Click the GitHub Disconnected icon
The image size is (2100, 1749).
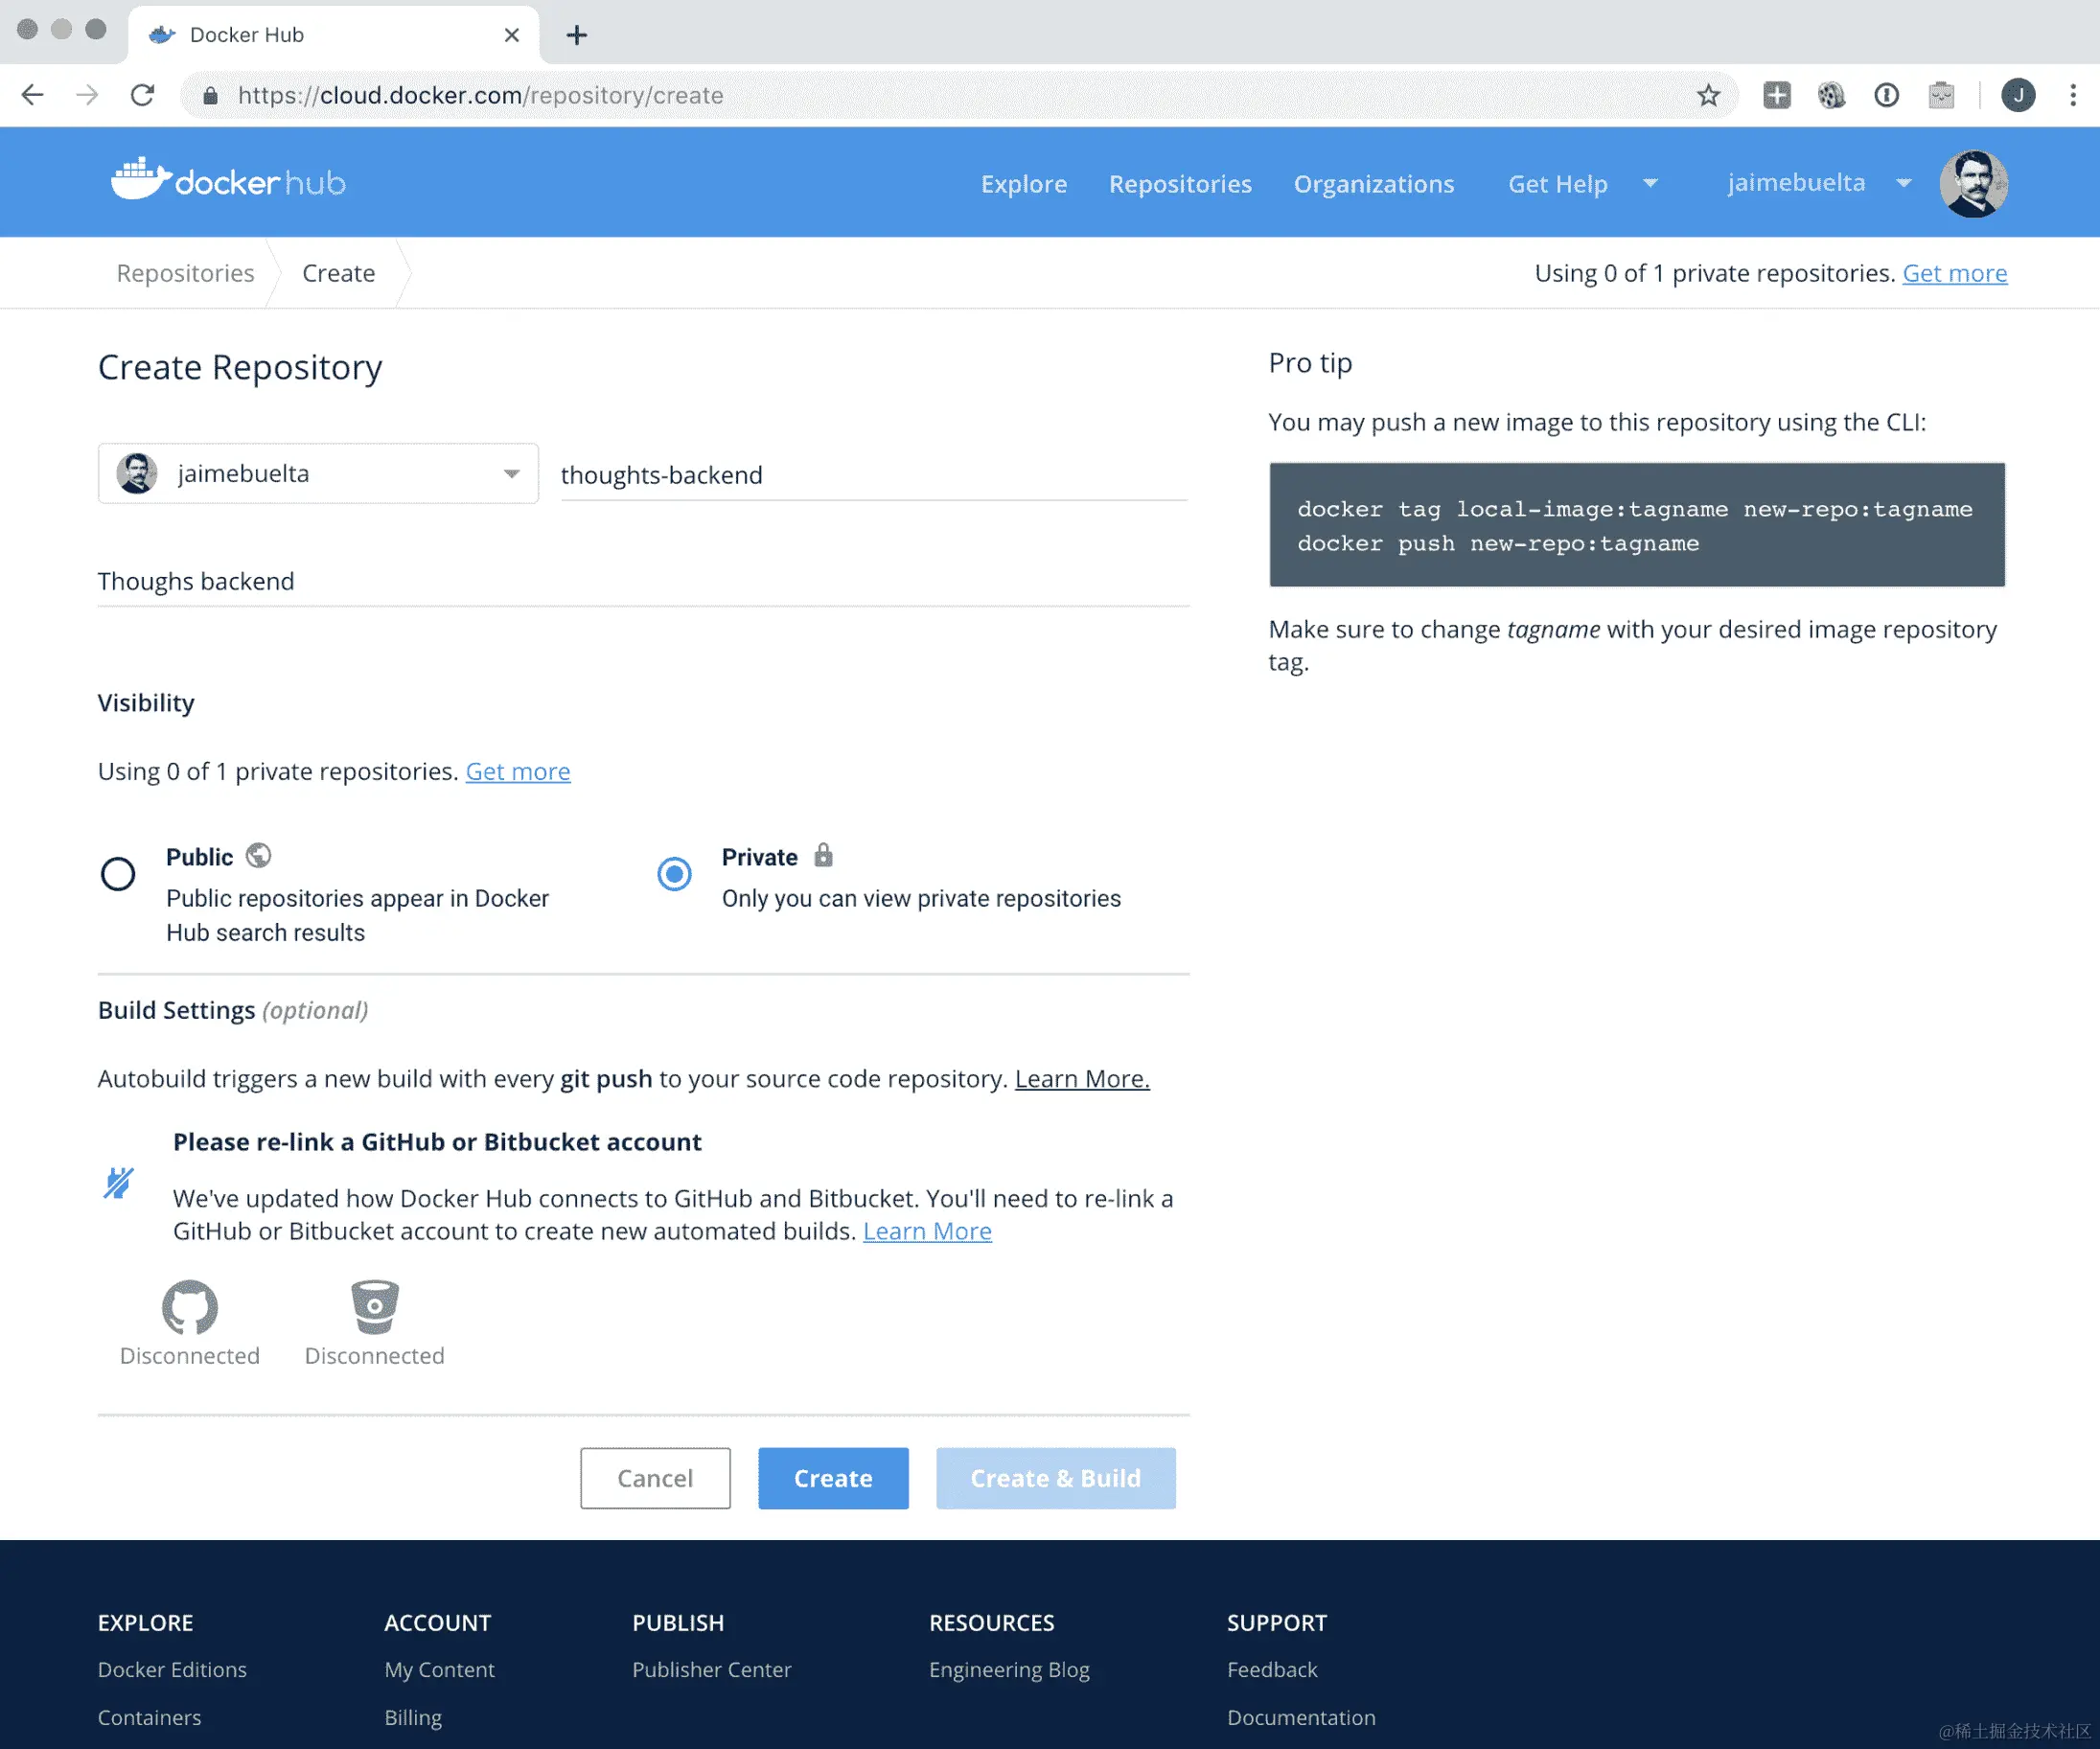tap(189, 1307)
